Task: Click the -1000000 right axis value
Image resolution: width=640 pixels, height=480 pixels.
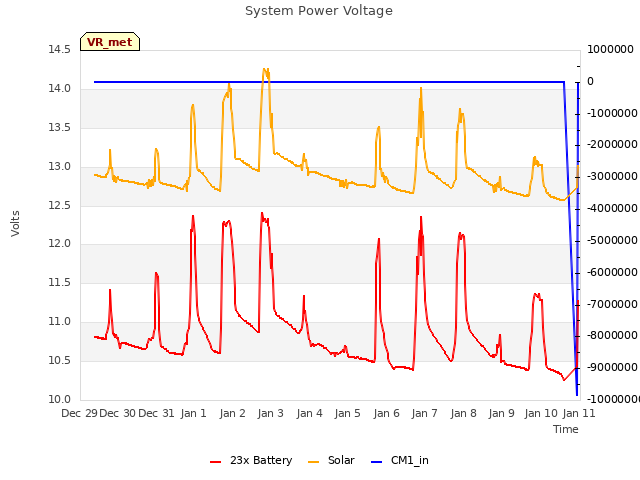Action: point(612,113)
